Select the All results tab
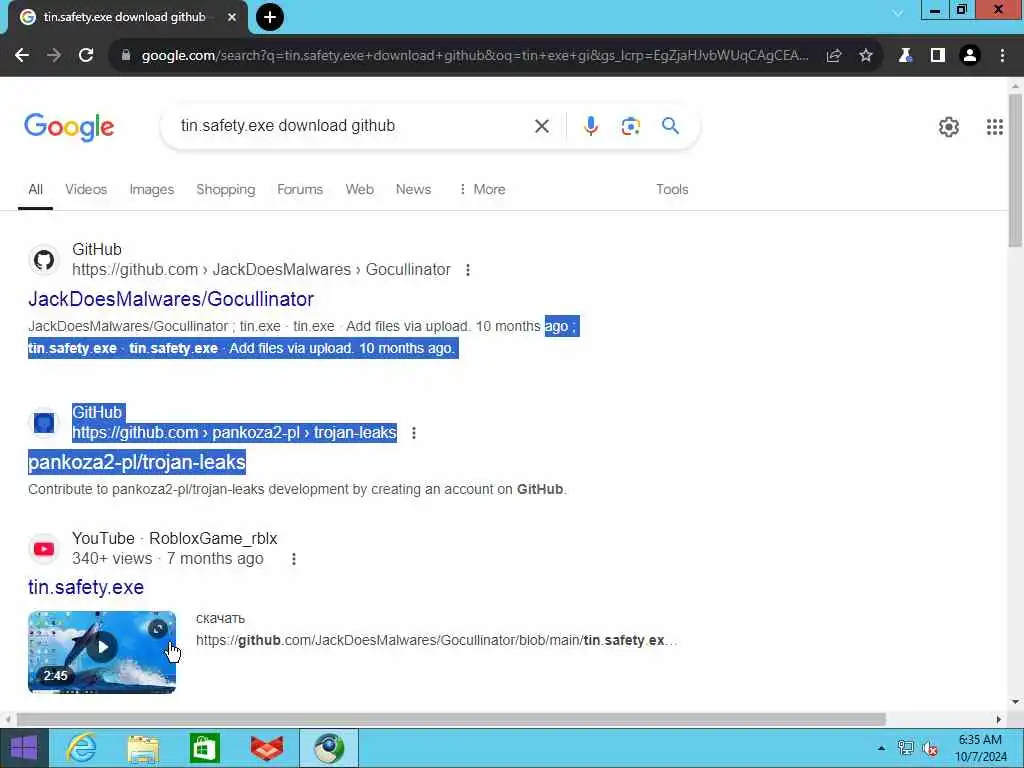 [35, 189]
